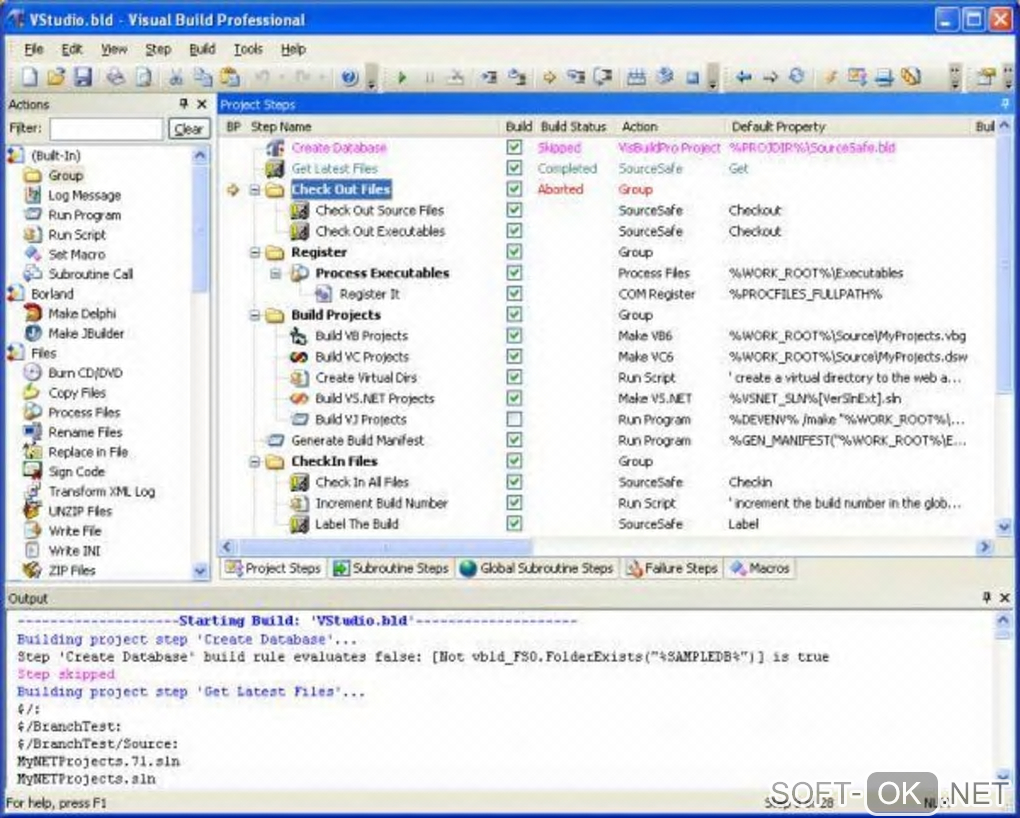Select the Set Macro action icon
This screenshot has height=818, width=1020.
click(32, 254)
